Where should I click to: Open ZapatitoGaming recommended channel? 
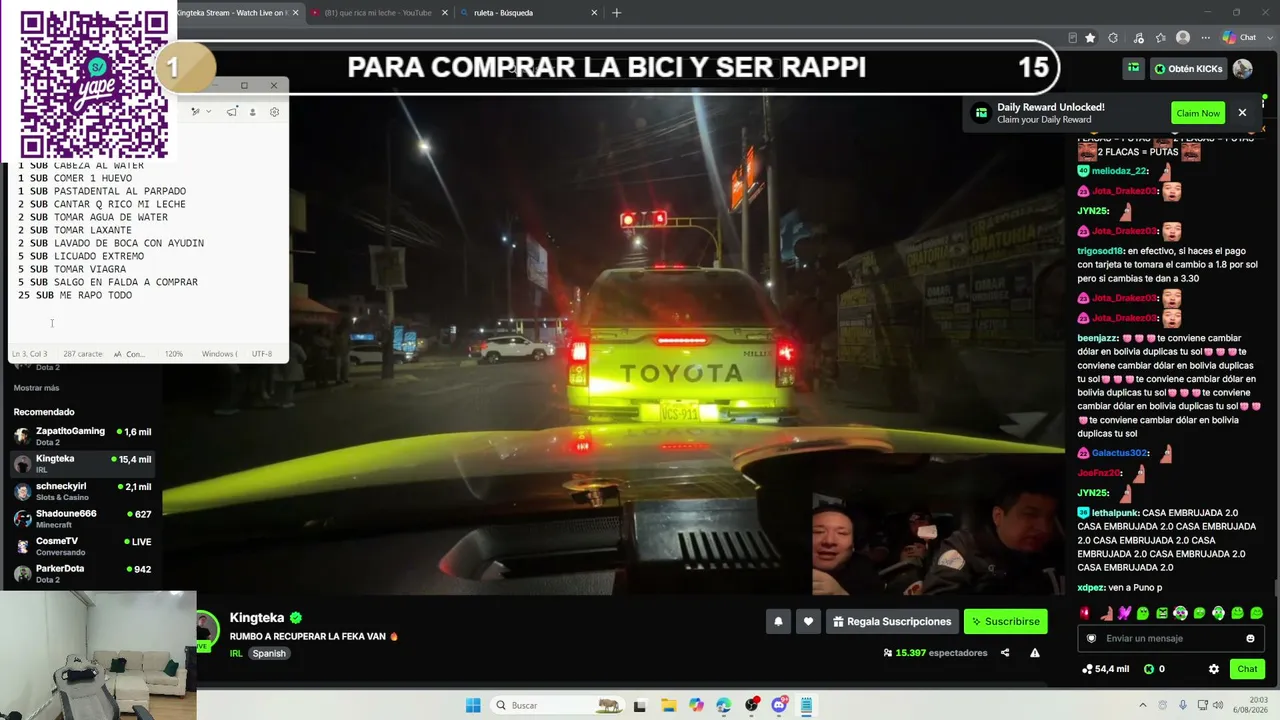pyautogui.click(x=83, y=436)
